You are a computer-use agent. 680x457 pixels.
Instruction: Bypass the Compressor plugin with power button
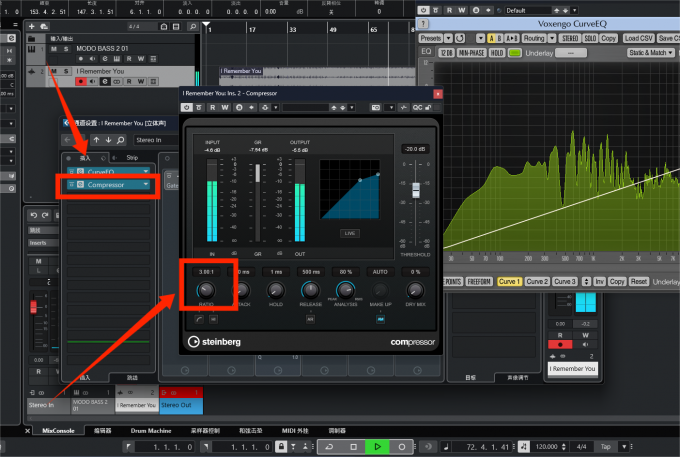tap(186, 108)
